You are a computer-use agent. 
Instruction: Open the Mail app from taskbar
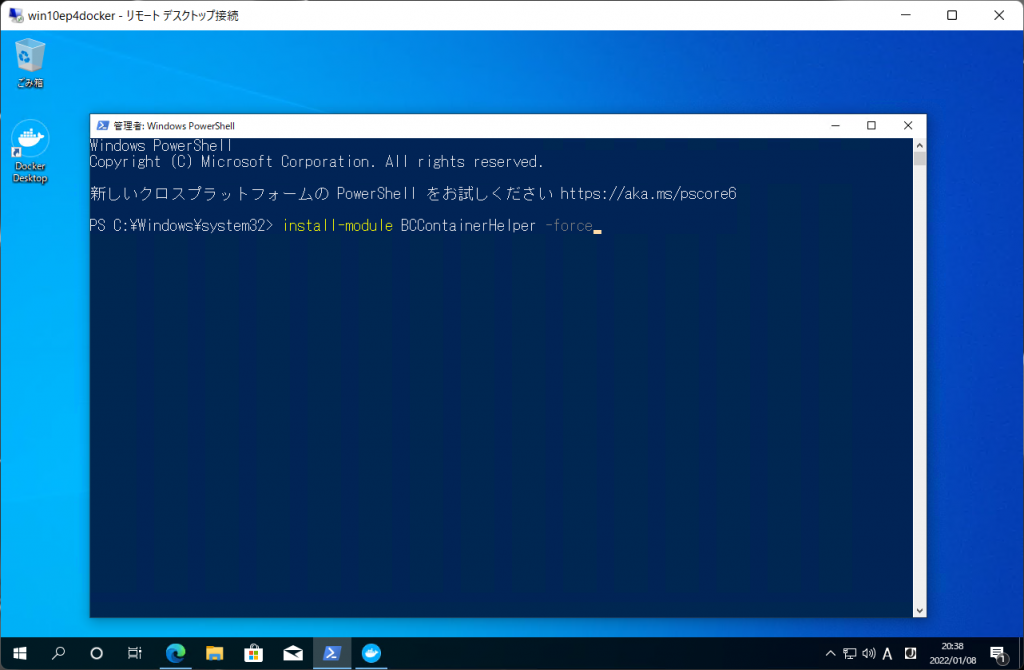click(x=293, y=653)
